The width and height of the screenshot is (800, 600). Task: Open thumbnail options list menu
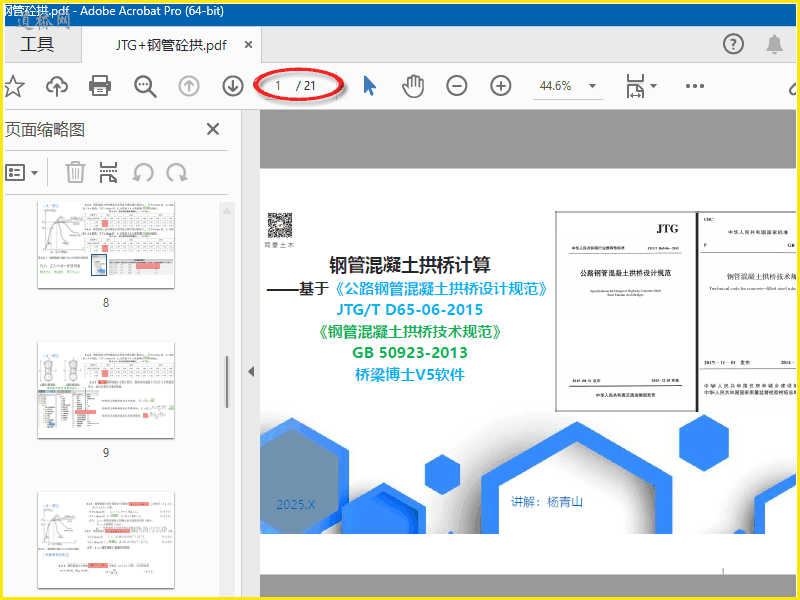(21, 172)
